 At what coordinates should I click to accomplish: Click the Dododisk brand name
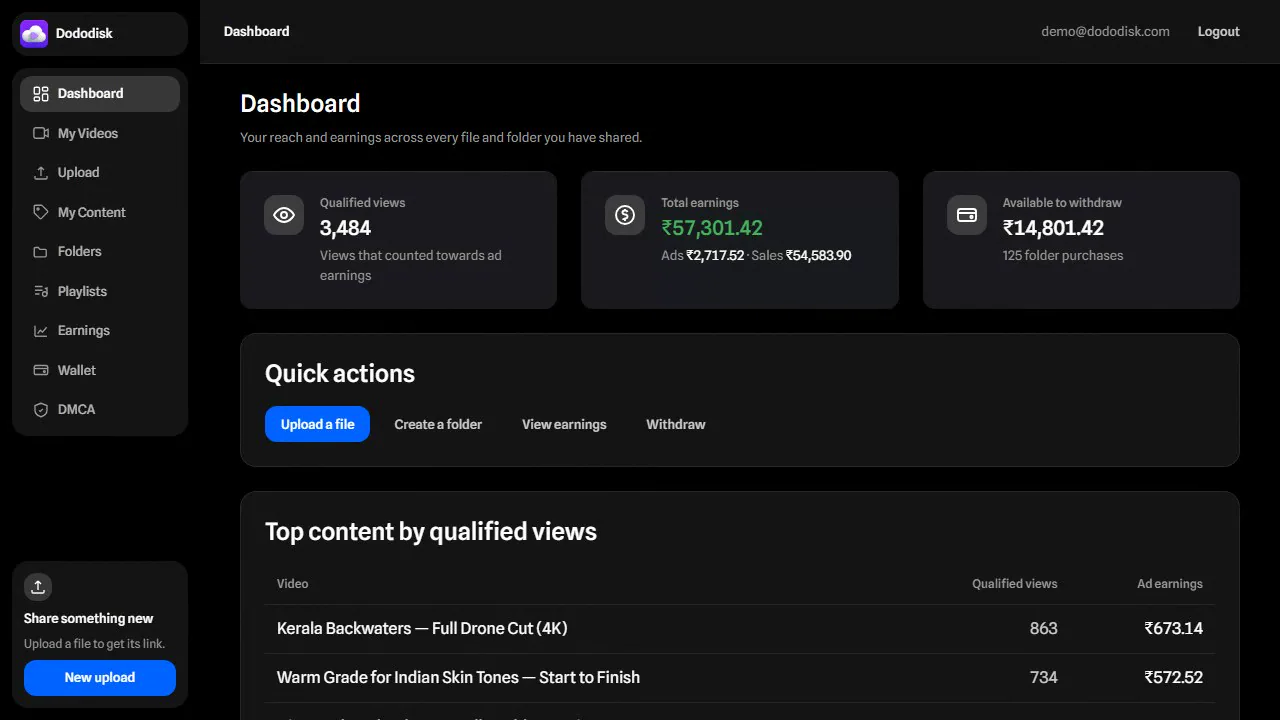pyautogui.click(x=84, y=33)
